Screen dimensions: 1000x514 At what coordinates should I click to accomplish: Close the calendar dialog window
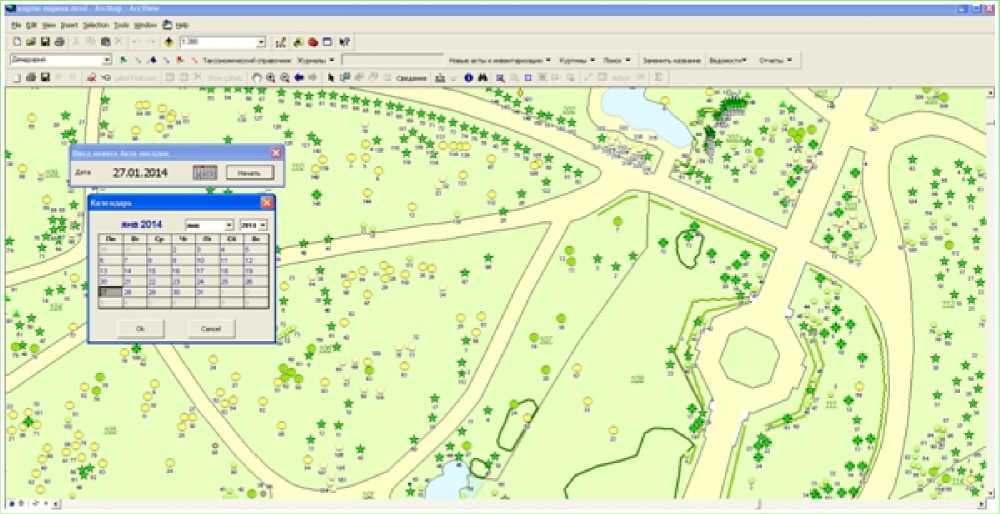[266, 203]
